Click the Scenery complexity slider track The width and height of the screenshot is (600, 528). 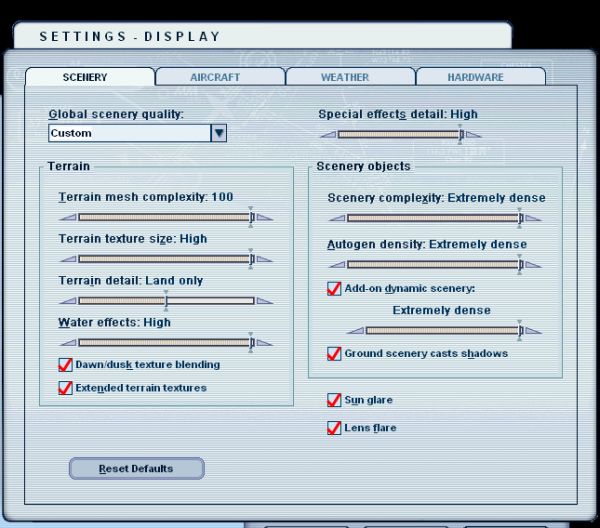point(435,218)
